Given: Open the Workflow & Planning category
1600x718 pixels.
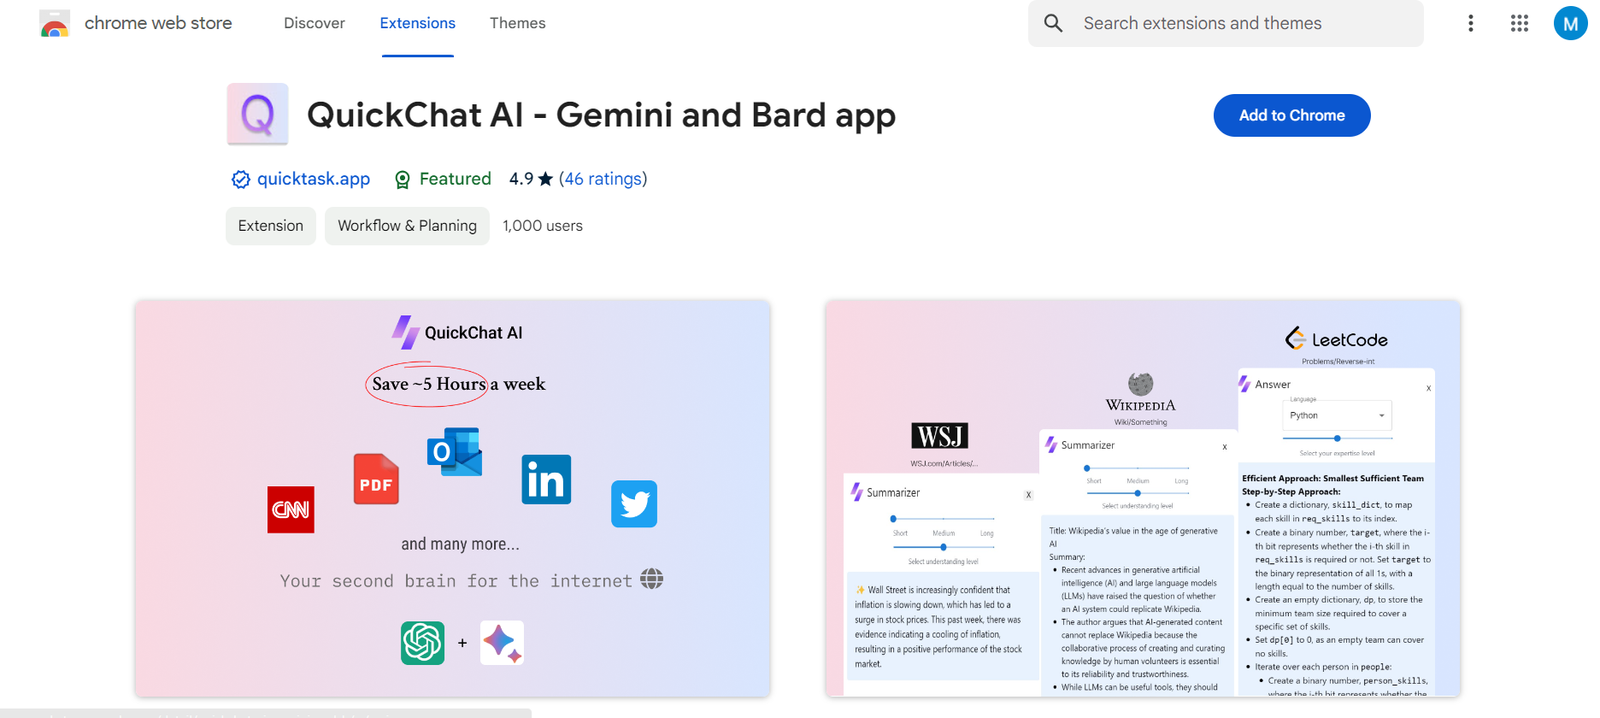Looking at the screenshot, I should pyautogui.click(x=407, y=226).
